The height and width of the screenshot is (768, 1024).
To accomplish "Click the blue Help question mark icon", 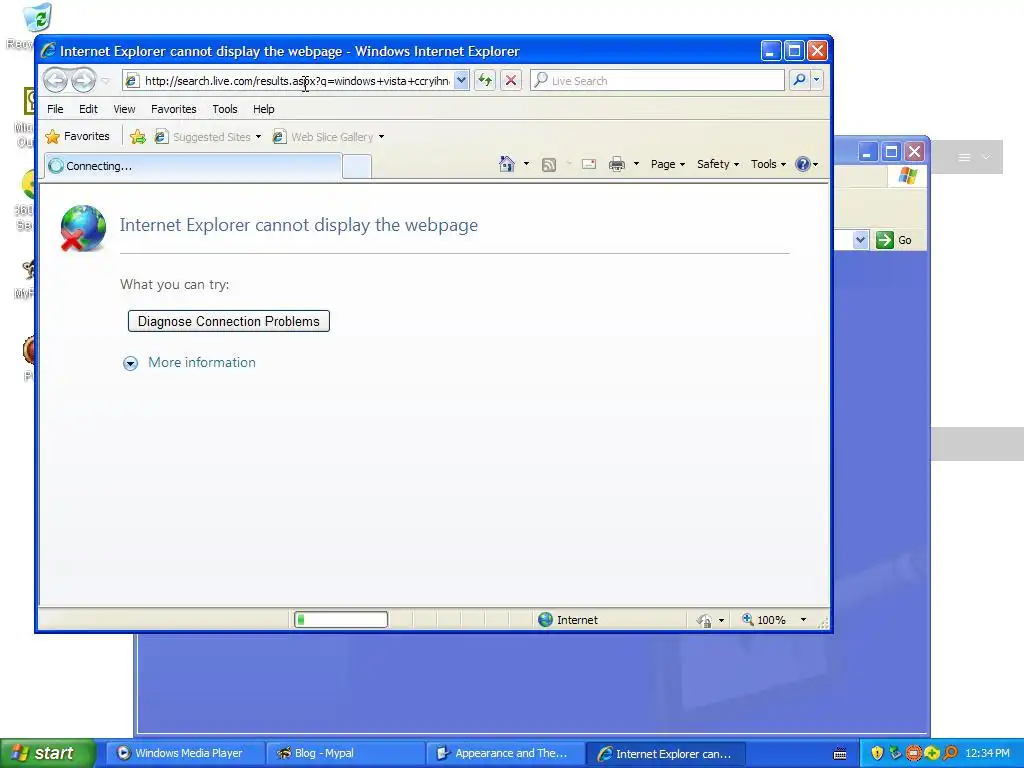I will (803, 164).
